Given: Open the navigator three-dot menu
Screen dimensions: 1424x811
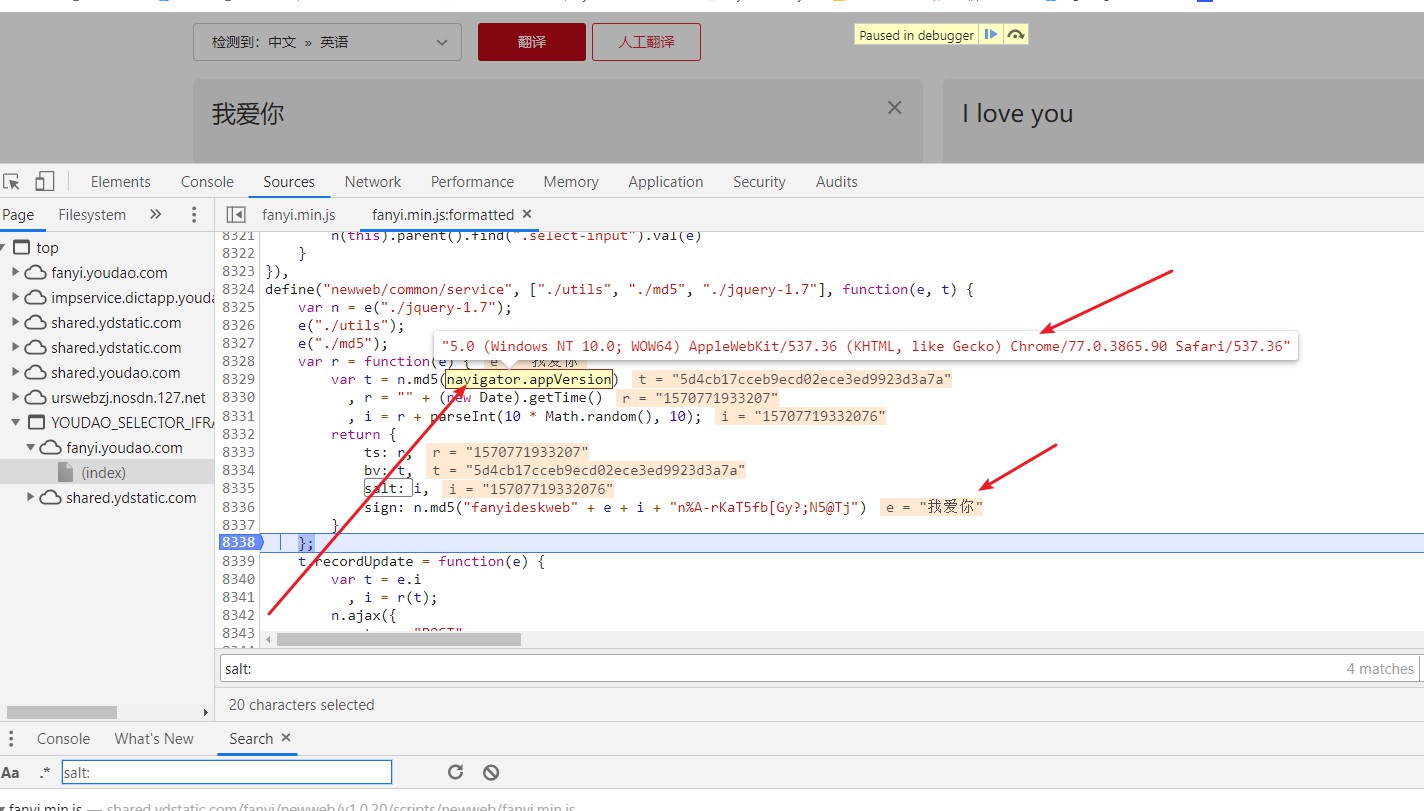Looking at the screenshot, I should (x=194, y=215).
